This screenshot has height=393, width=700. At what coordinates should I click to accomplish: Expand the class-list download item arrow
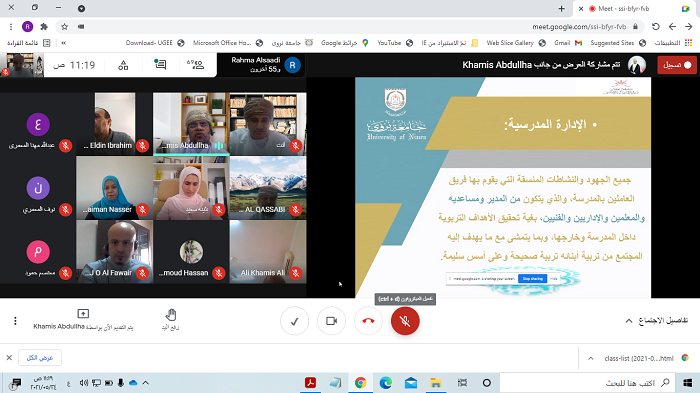(x=591, y=358)
